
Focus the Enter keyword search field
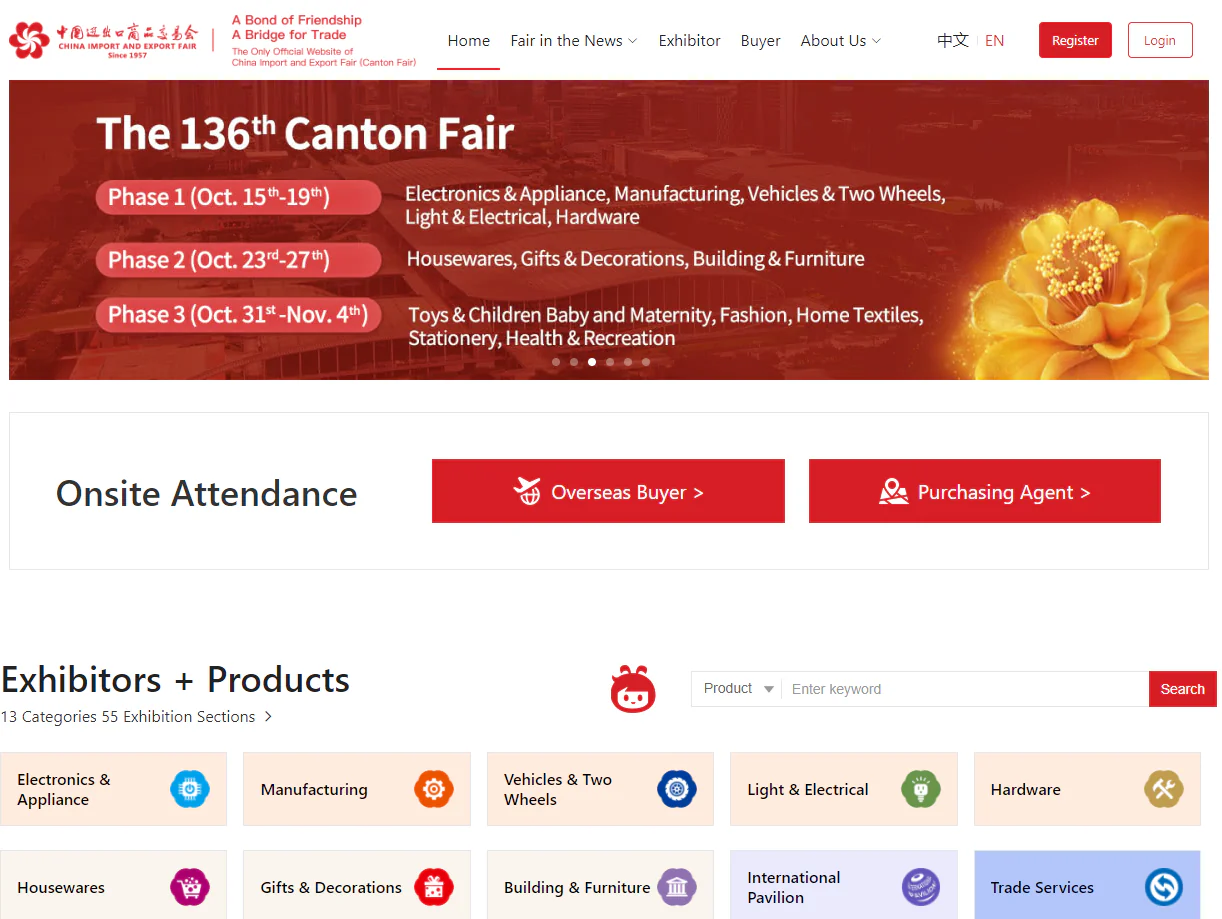click(x=964, y=689)
